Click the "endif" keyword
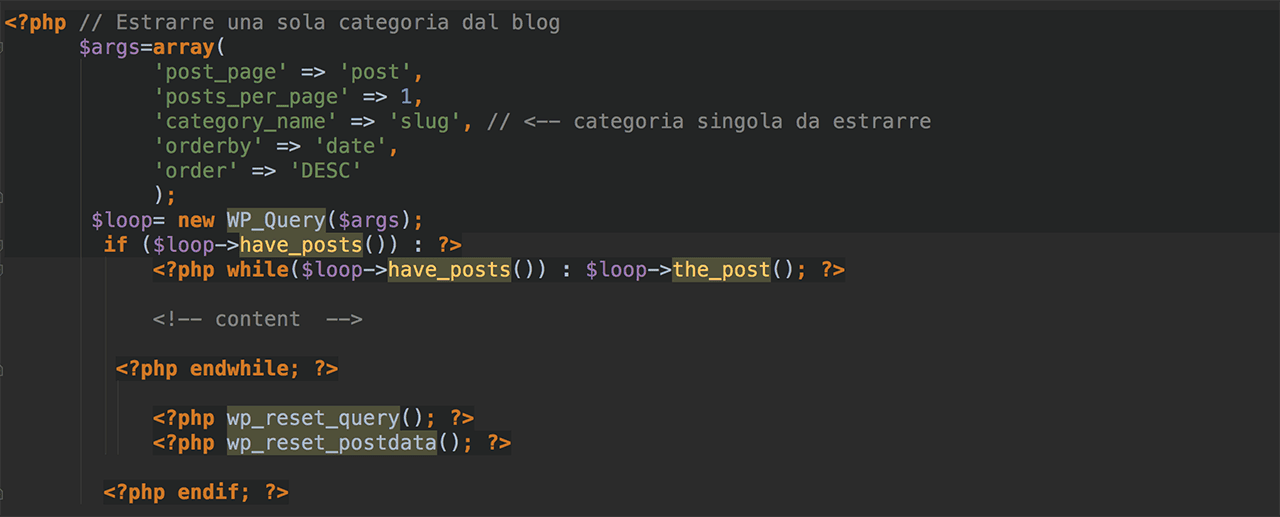Viewport: 1280px width, 517px height. tap(208, 493)
